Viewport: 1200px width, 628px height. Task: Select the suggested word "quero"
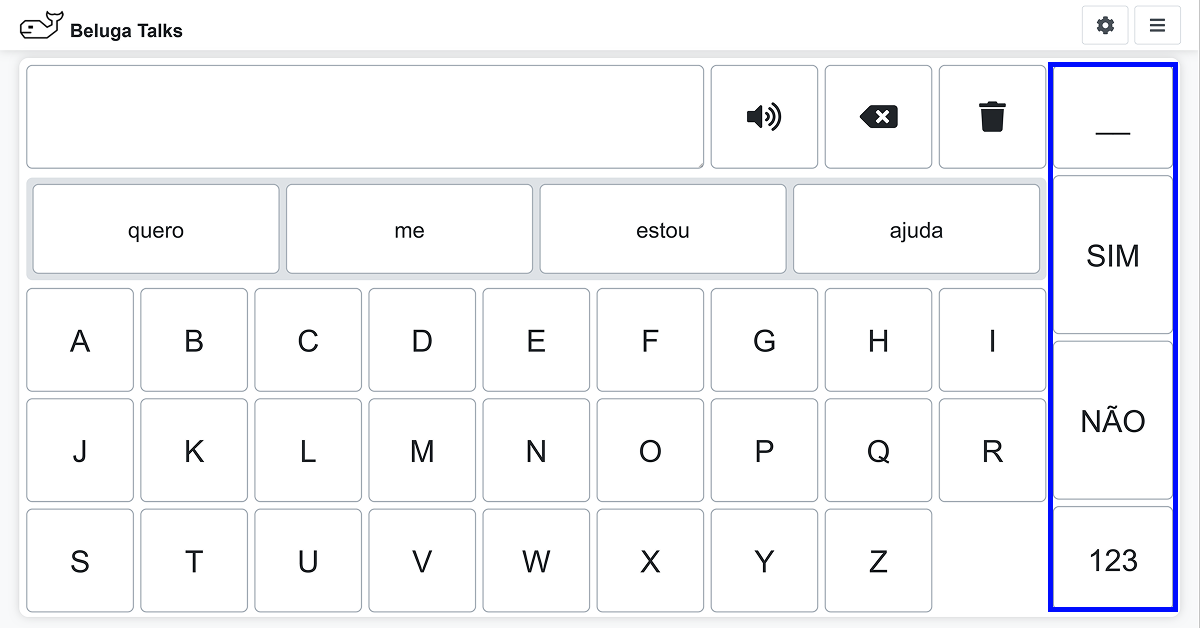(x=156, y=231)
